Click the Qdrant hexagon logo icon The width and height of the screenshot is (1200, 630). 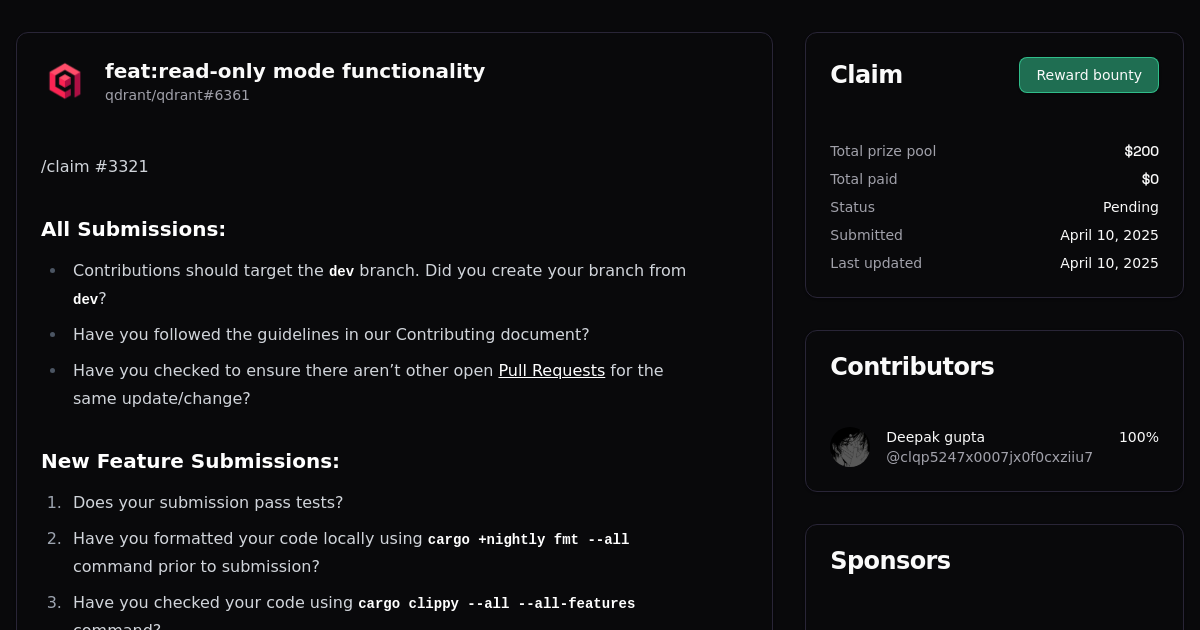click(x=64, y=82)
